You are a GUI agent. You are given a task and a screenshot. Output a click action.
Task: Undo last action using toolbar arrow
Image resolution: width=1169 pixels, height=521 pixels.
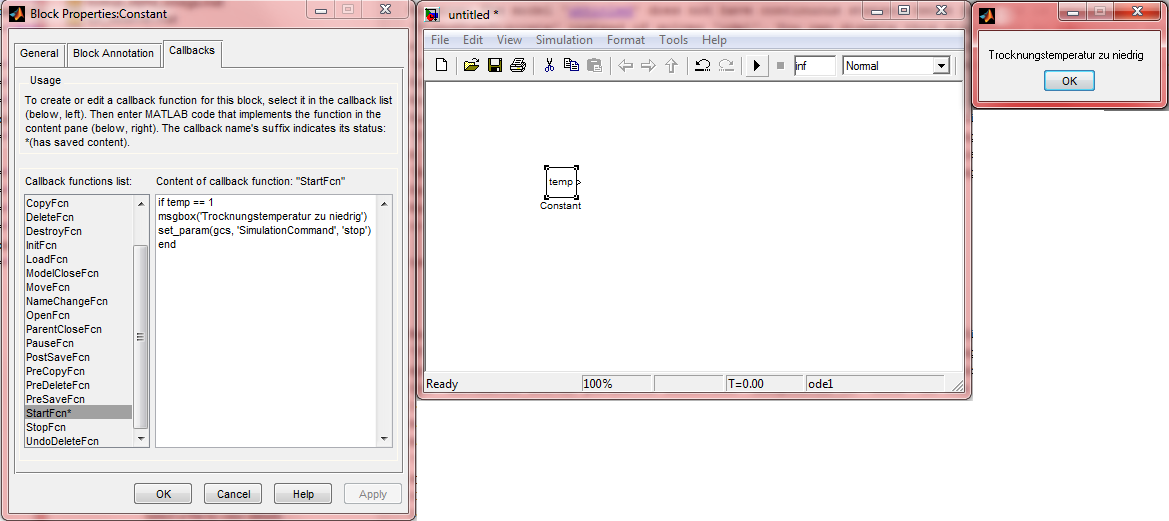(x=702, y=66)
